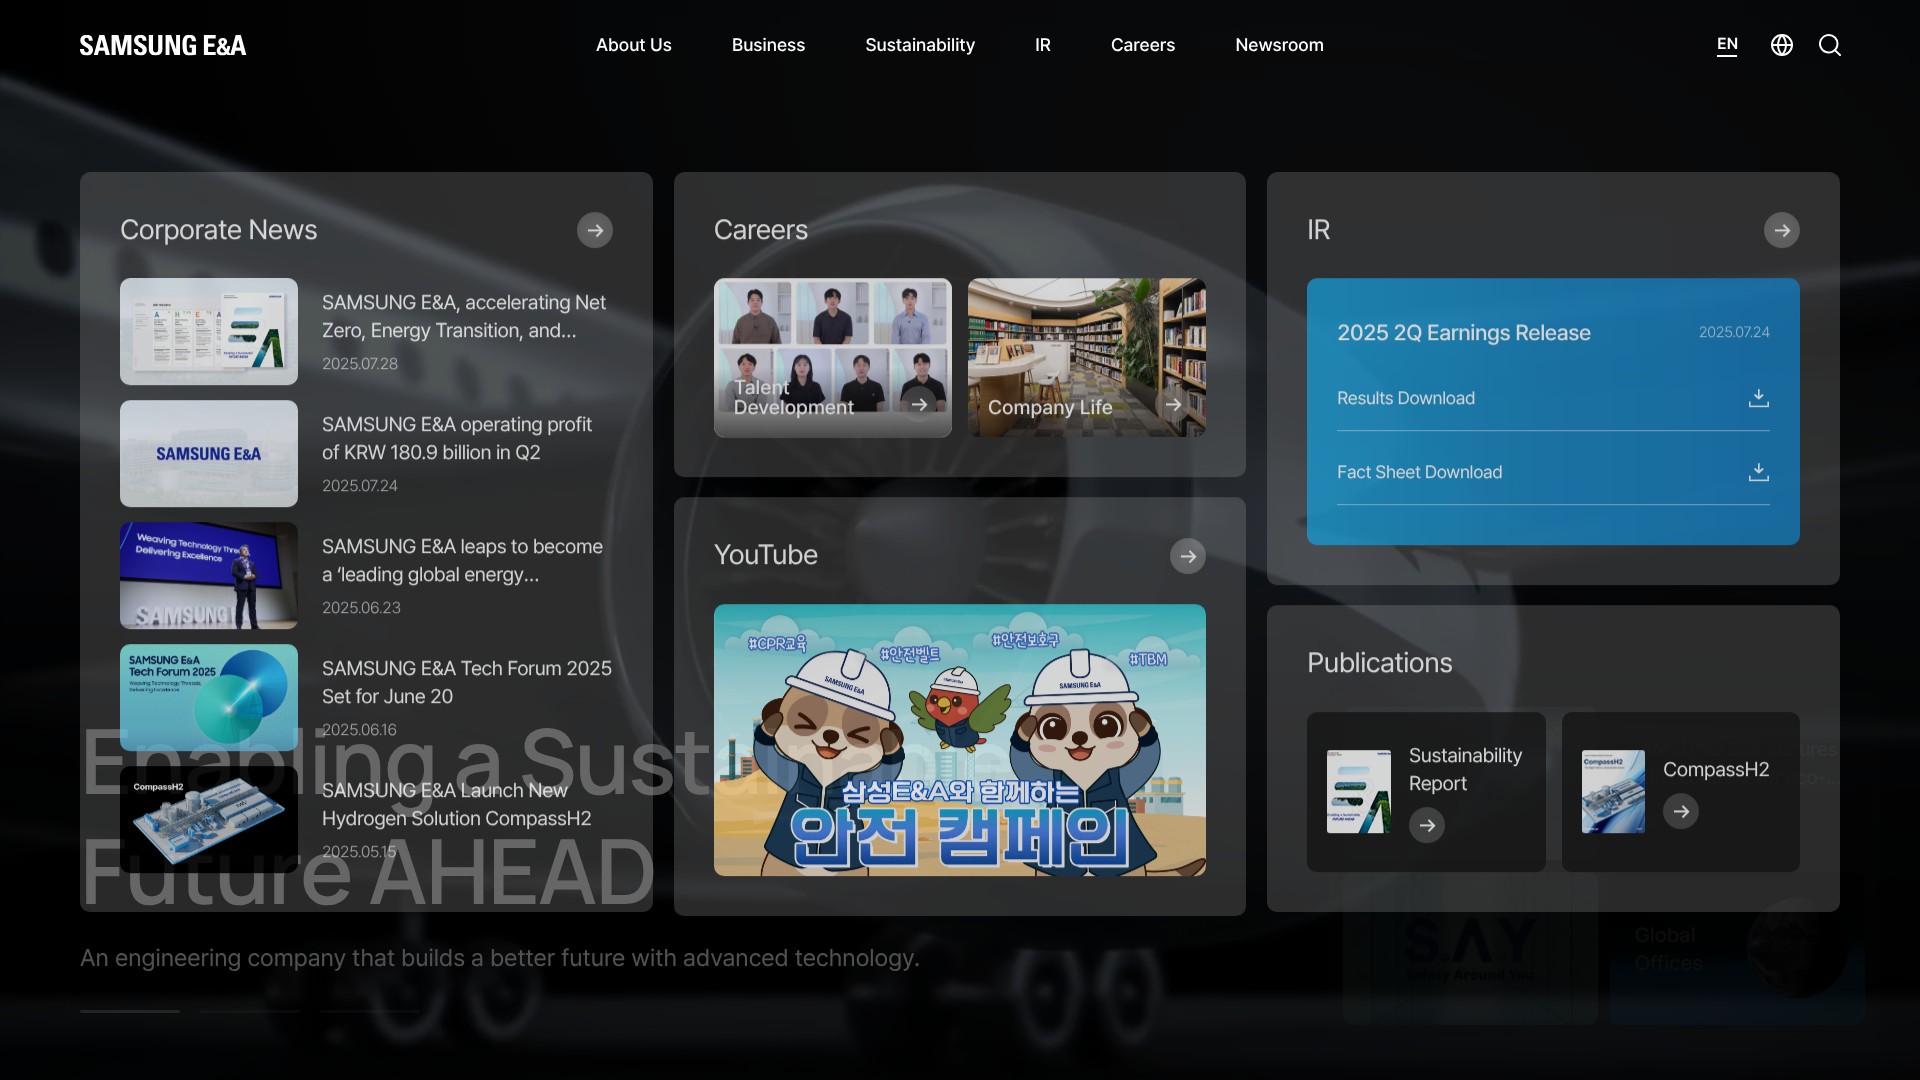Play the safety campaign YouTube video thumbnail
This screenshot has width=1920, height=1080.
[x=959, y=740]
